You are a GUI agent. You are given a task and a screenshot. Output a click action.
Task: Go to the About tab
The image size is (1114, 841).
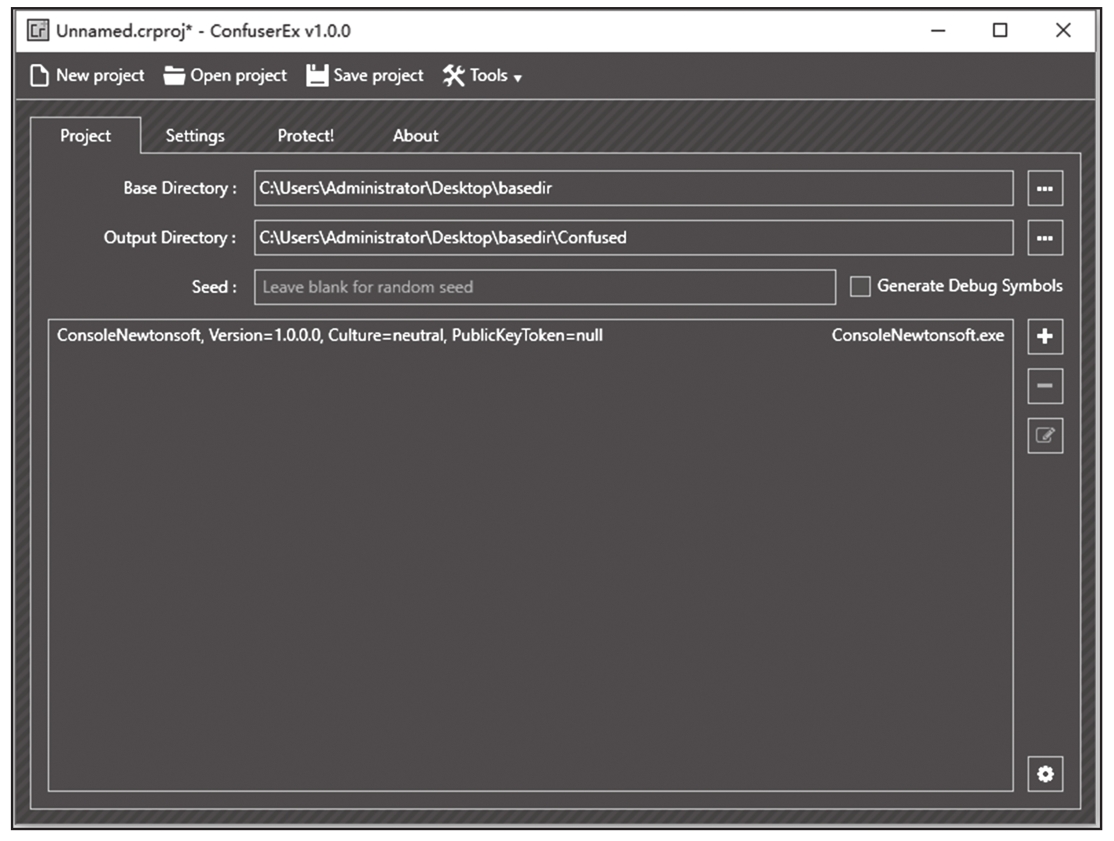pos(415,136)
